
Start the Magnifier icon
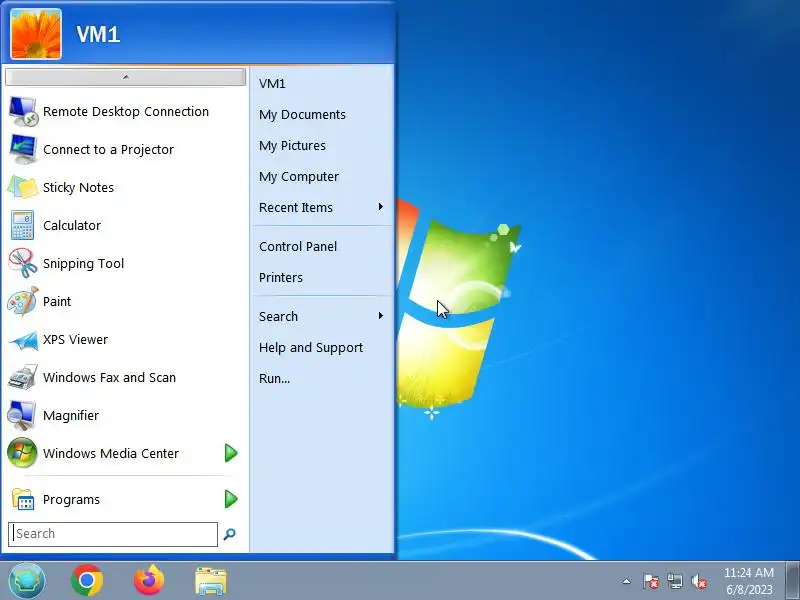click(22, 415)
